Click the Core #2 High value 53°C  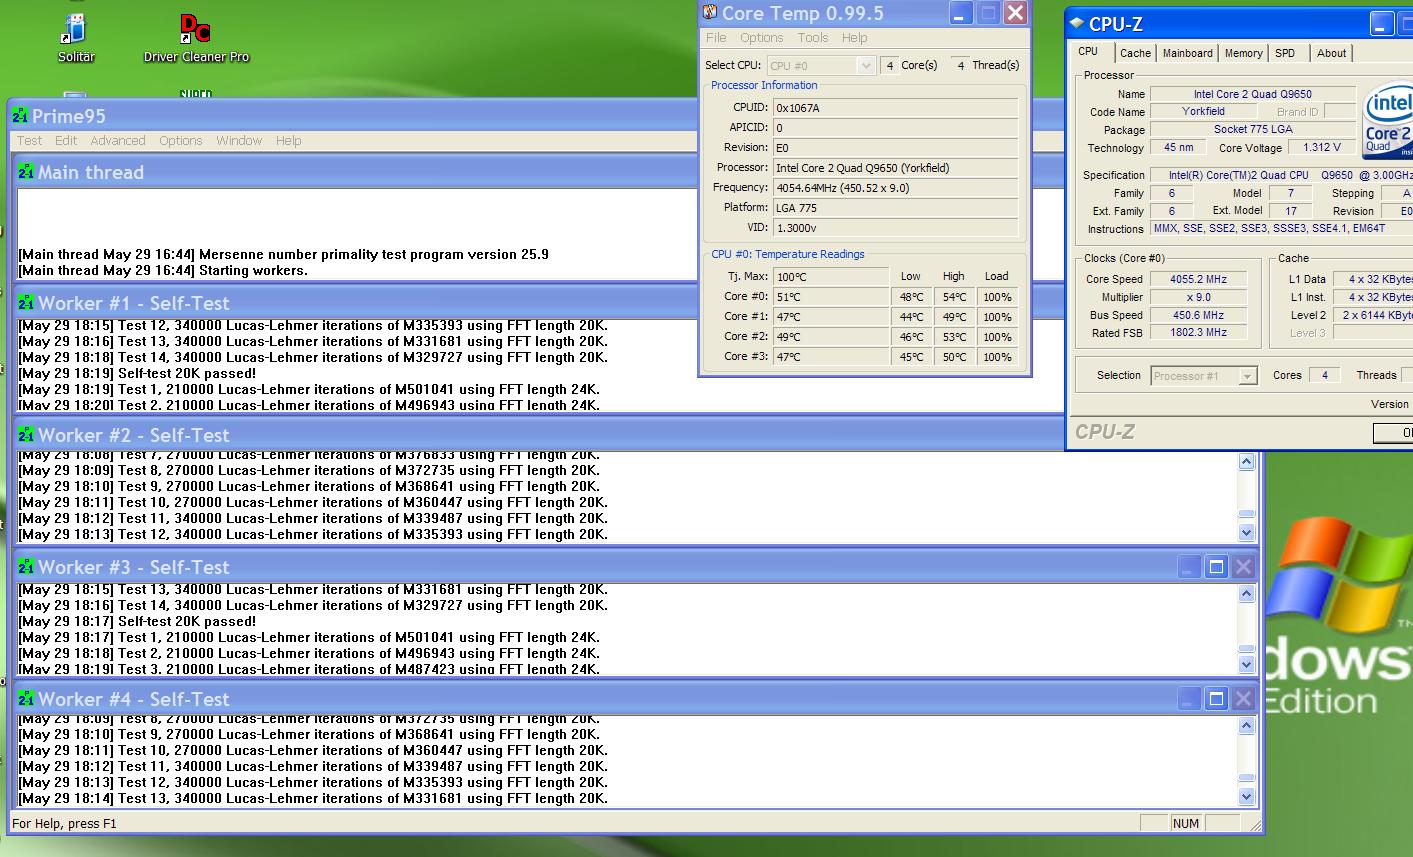(954, 337)
